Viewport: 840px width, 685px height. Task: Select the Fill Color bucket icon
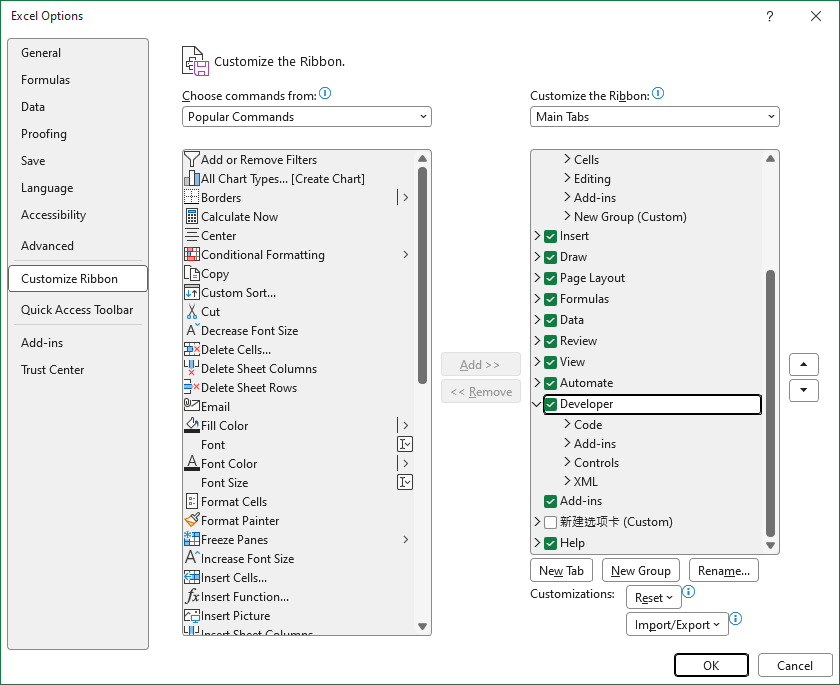point(192,425)
